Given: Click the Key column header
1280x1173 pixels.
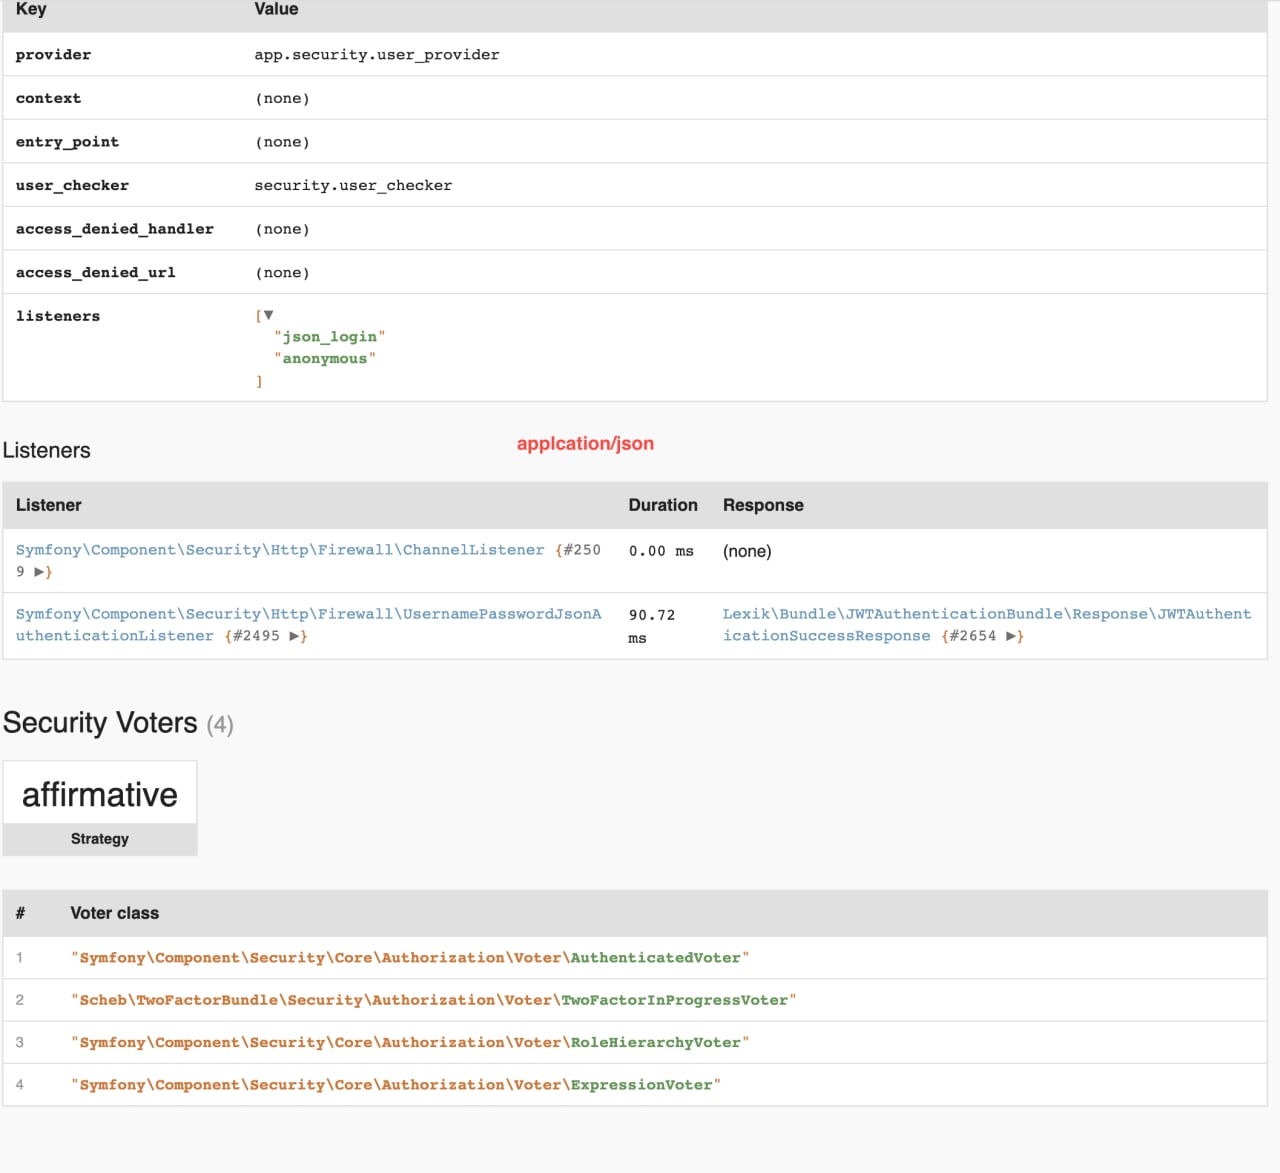Looking at the screenshot, I should tap(31, 9).
